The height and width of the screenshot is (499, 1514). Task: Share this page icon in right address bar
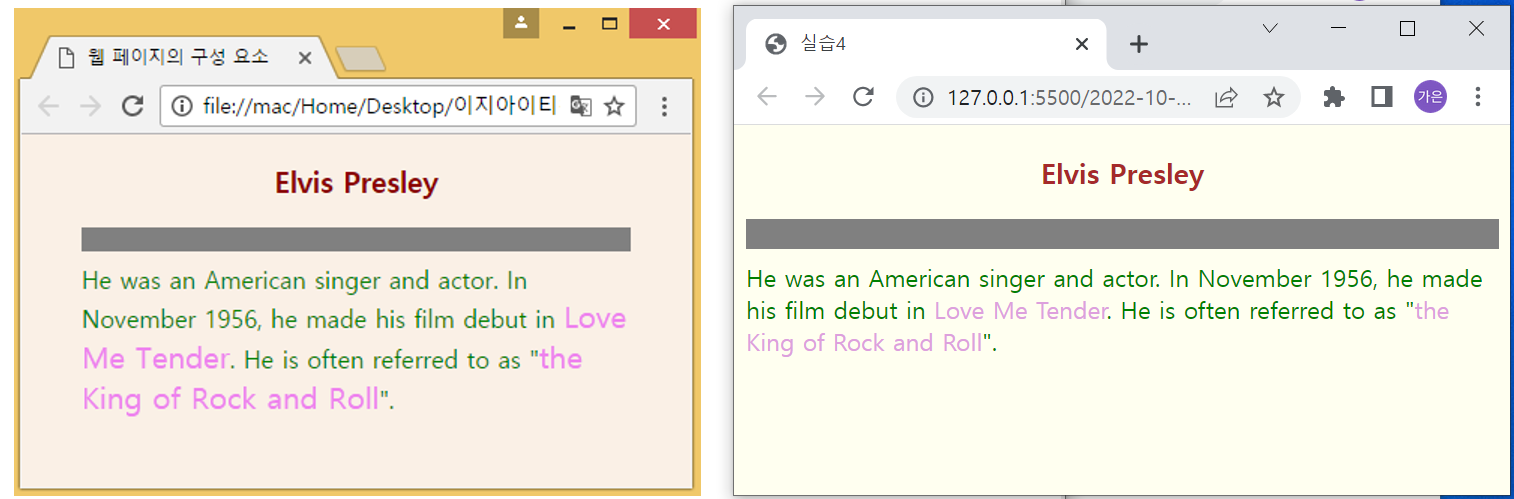click(x=1225, y=97)
